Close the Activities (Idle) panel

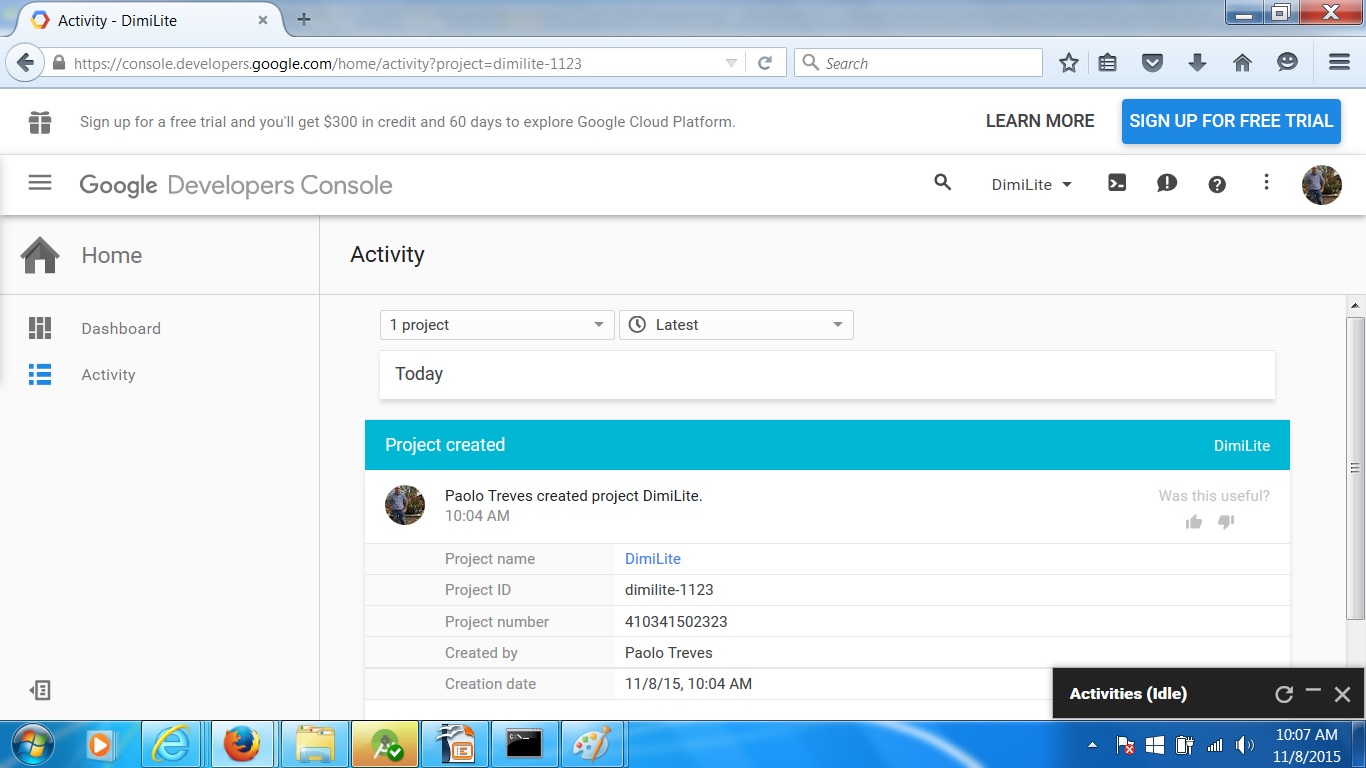click(1343, 694)
